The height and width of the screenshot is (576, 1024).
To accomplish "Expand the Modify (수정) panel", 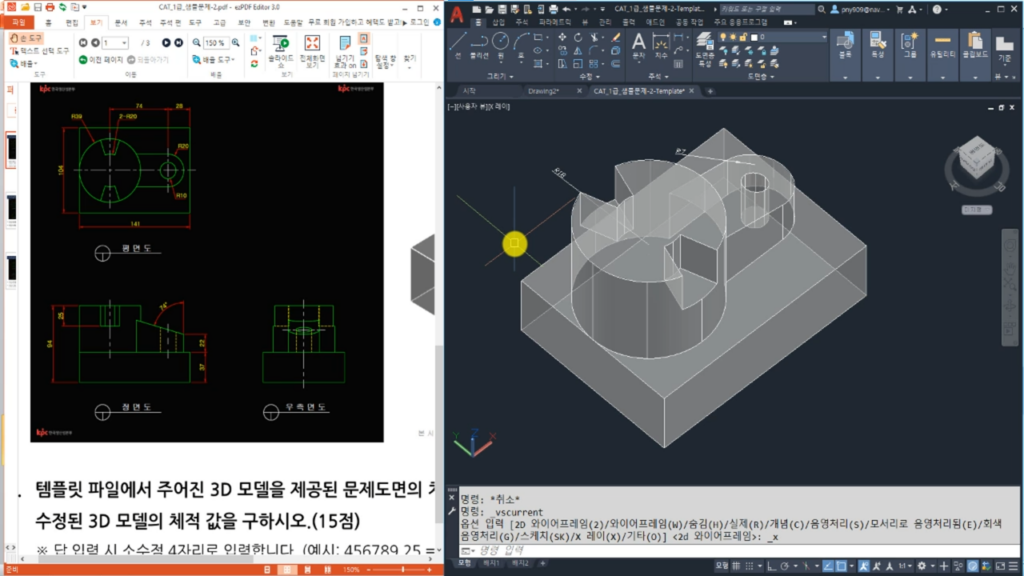I will click(x=588, y=76).
